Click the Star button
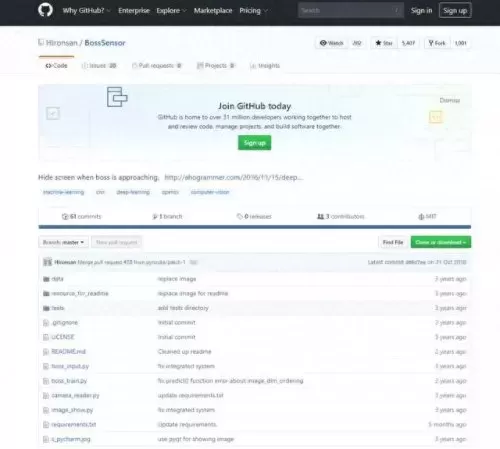This screenshot has height=449, width=500. coord(384,43)
